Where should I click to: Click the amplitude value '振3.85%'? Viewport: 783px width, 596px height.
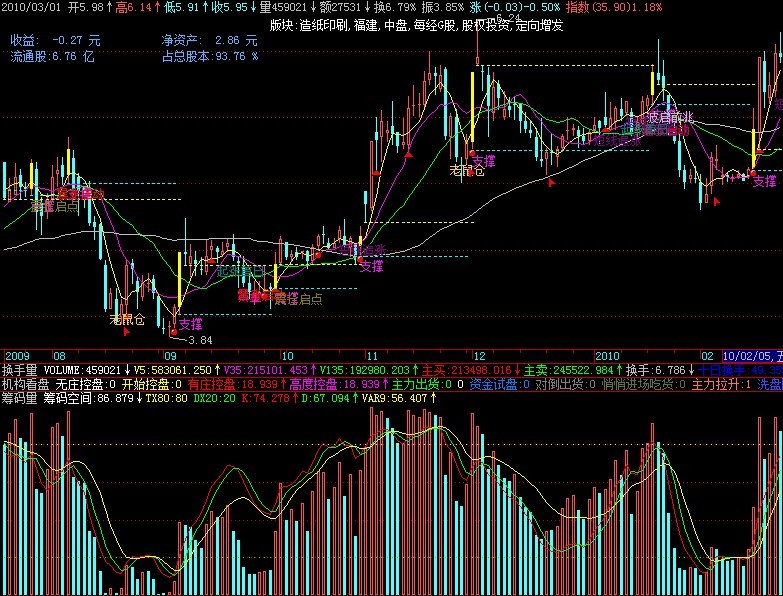click(442, 7)
